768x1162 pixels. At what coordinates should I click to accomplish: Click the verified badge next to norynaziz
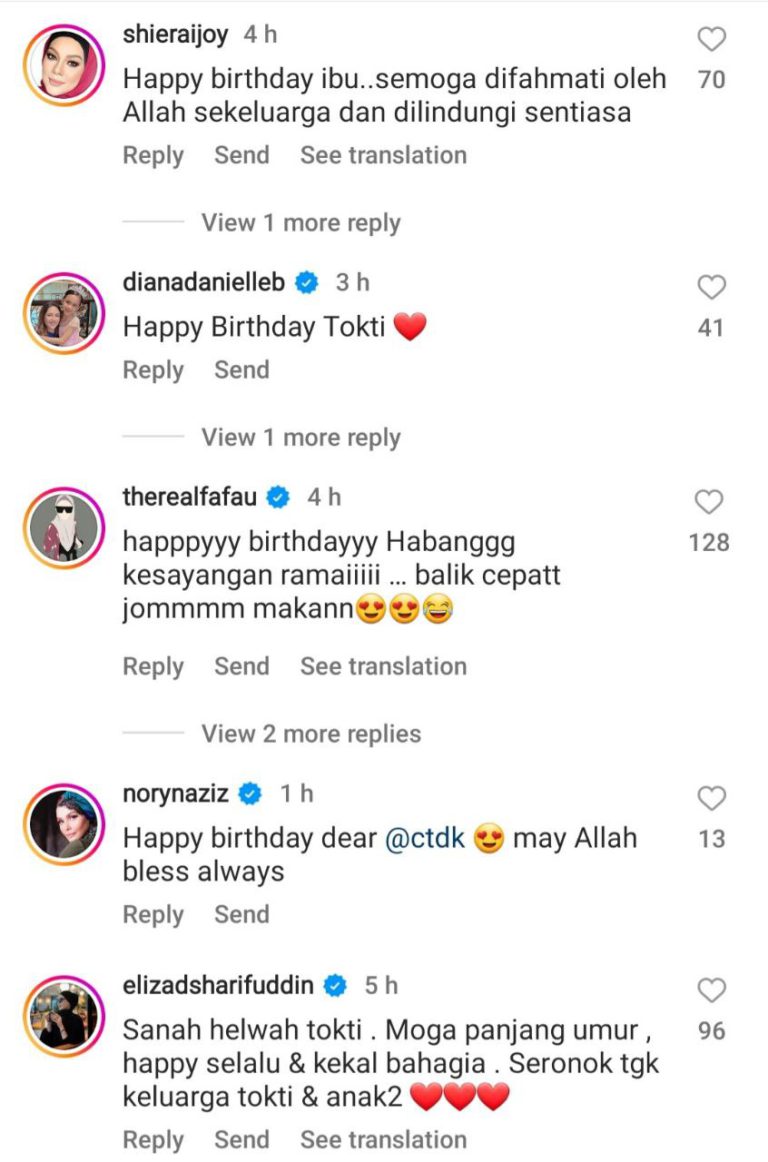pos(250,793)
